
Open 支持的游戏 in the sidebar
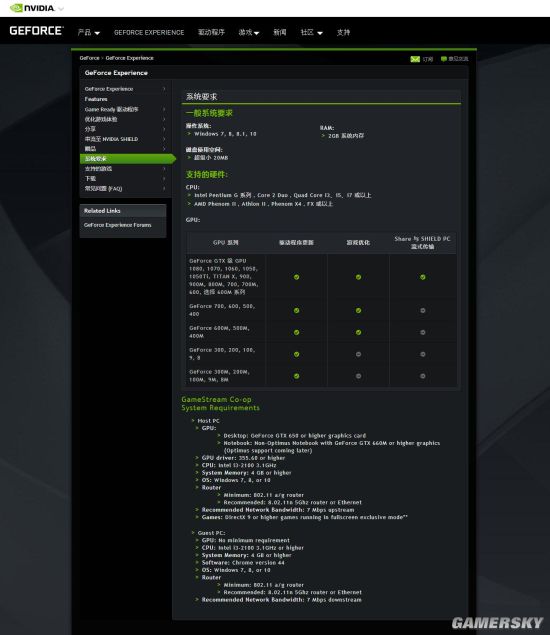[98, 168]
